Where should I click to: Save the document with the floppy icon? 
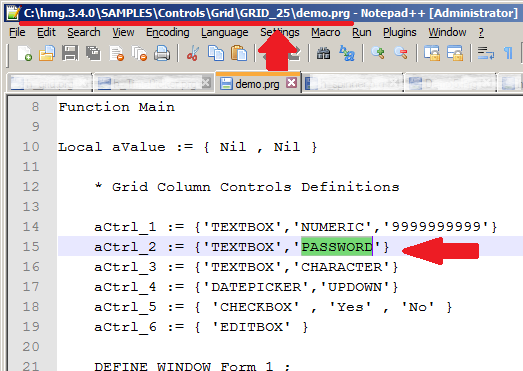click(x=70, y=53)
